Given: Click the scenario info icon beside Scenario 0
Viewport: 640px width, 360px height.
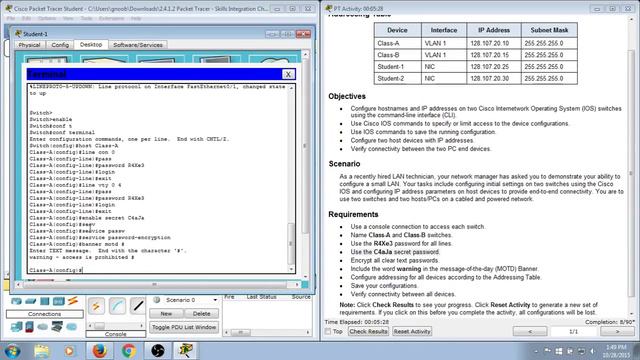Looking at the screenshot, I should coord(156,300).
